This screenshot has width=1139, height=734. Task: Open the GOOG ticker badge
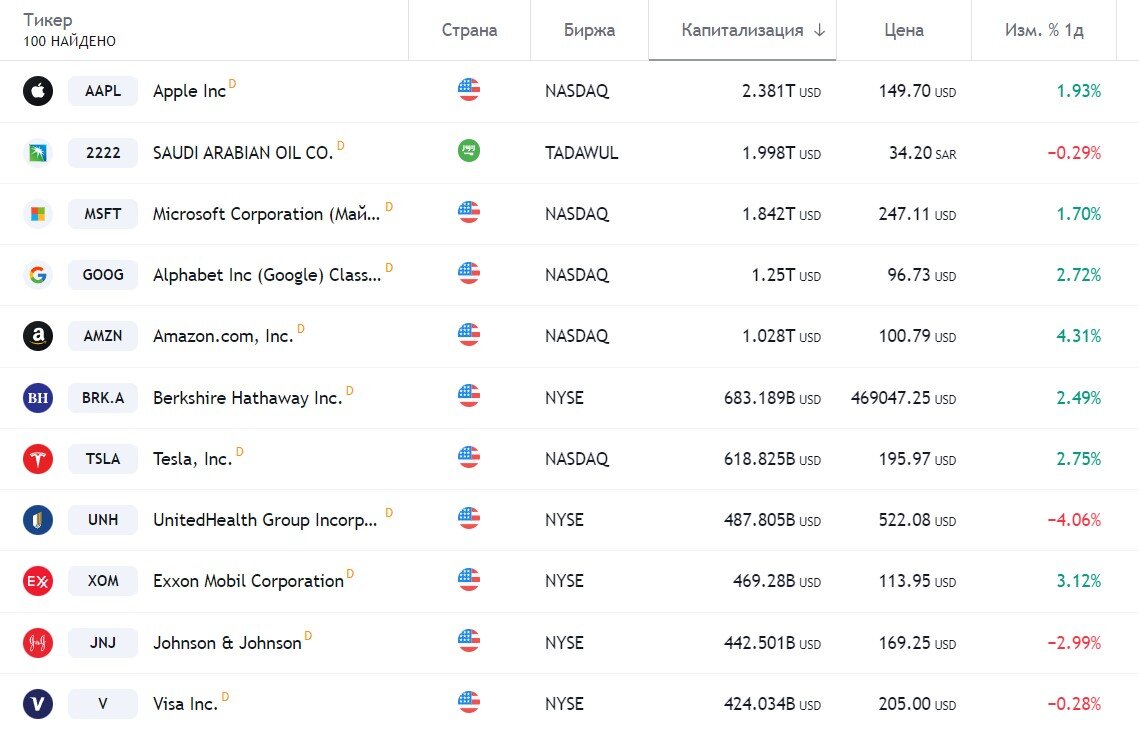pos(102,275)
